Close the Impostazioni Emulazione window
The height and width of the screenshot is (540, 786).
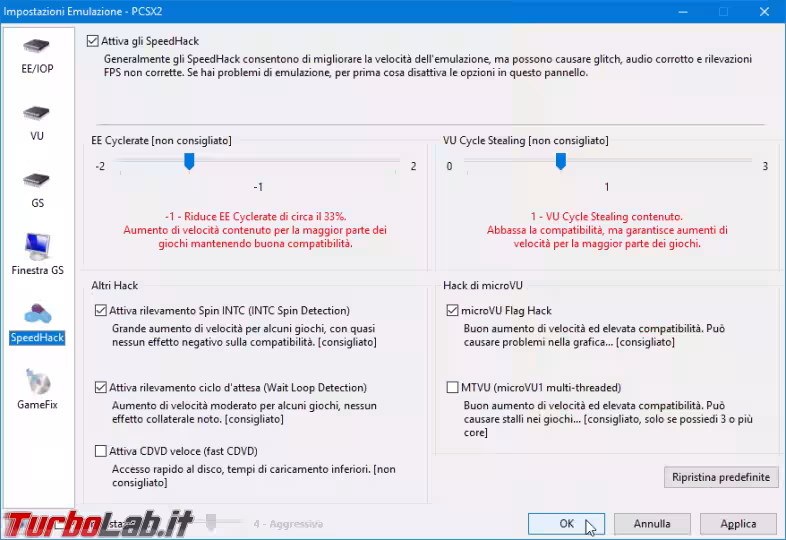764,12
